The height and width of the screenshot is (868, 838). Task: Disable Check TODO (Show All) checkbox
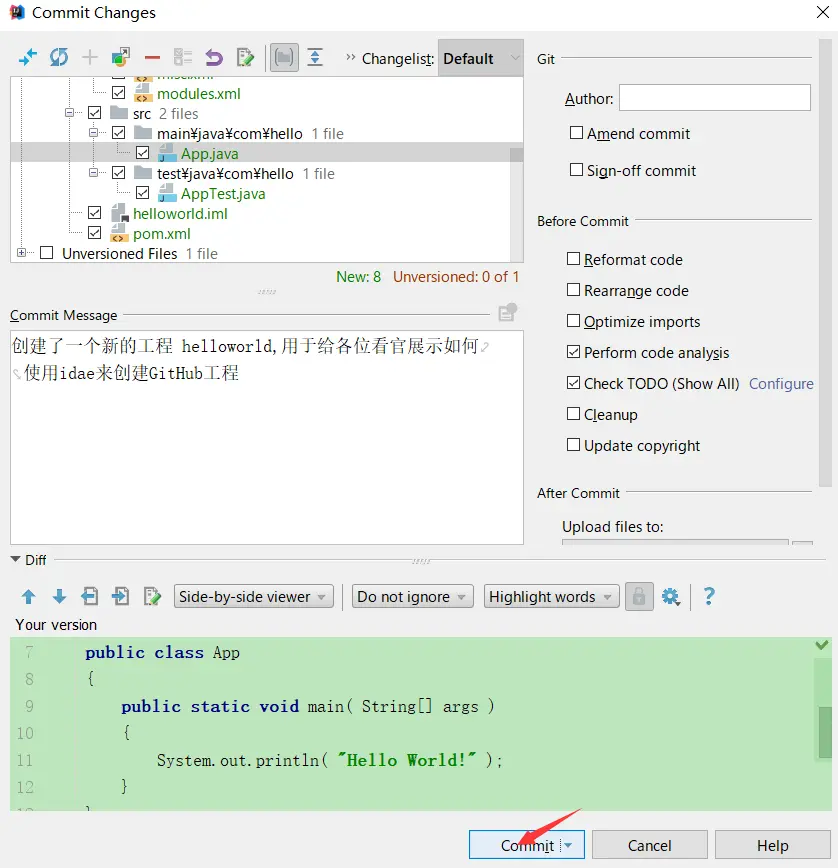[573, 383]
